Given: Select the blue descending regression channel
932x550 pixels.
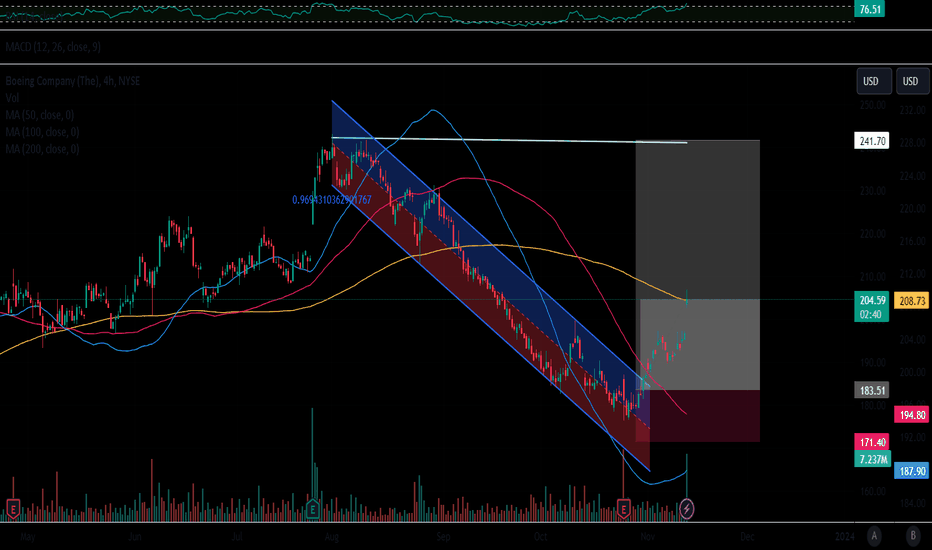Looking at the screenshot, I should coord(490,285).
